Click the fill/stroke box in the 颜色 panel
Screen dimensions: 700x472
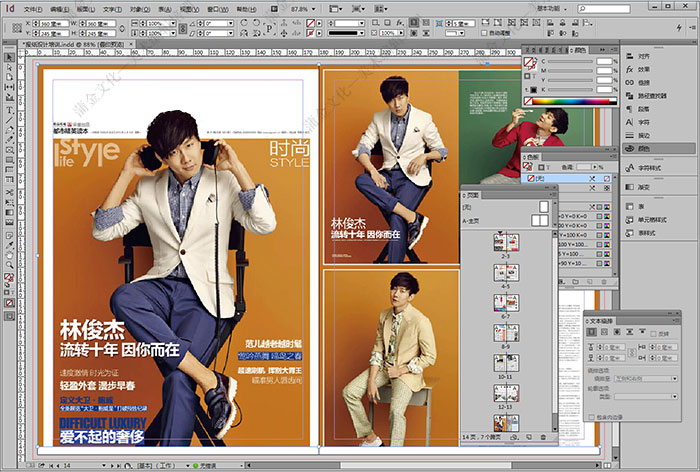pyautogui.click(x=530, y=63)
